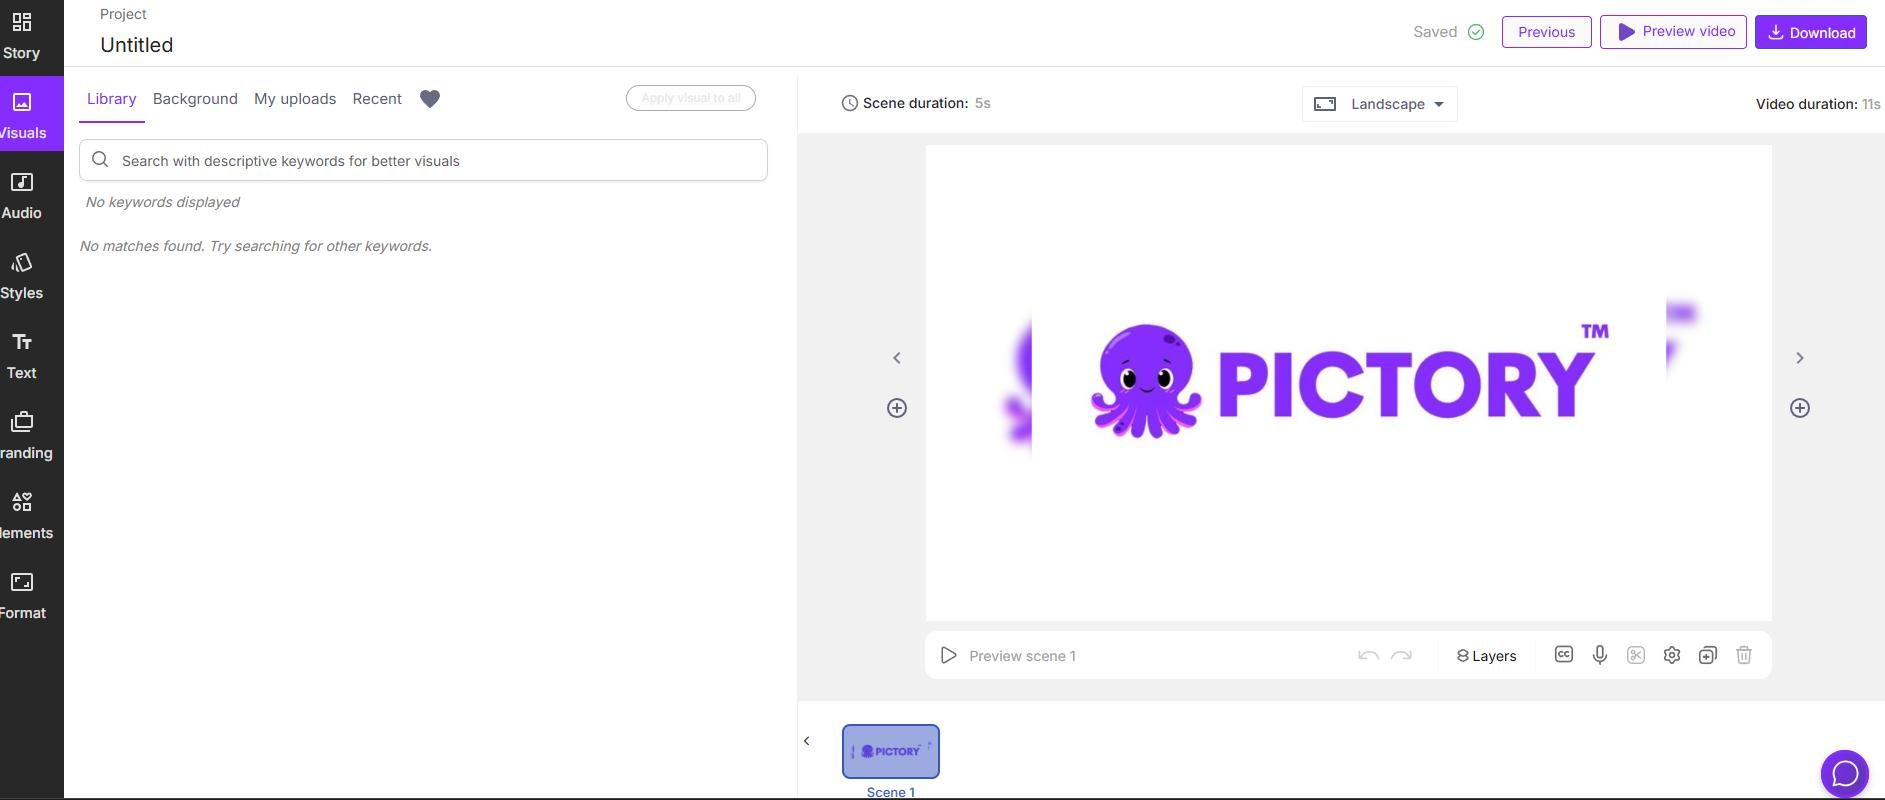This screenshot has width=1885, height=800.
Task: Go to the next scene arrow
Action: (1800, 358)
